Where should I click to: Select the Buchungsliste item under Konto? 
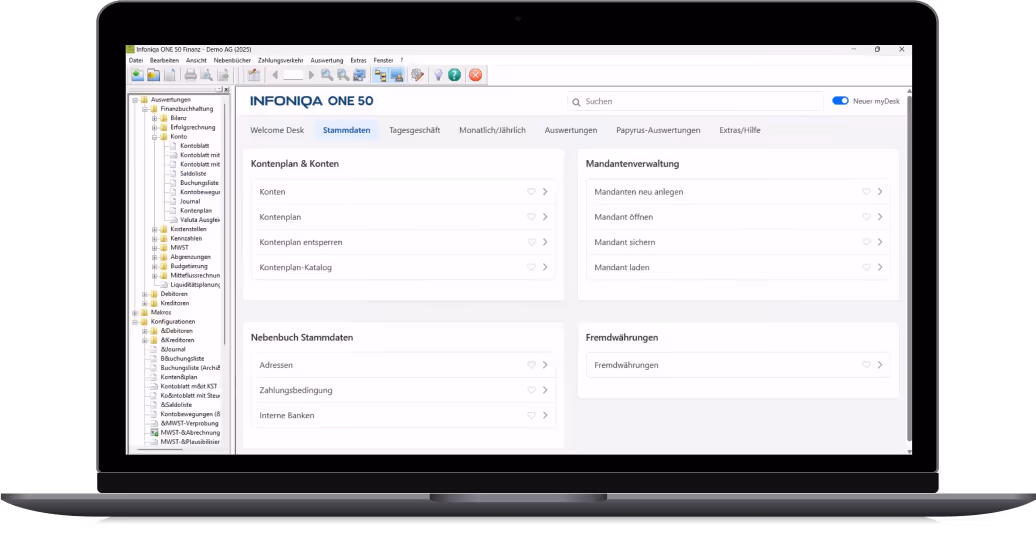coord(199,183)
